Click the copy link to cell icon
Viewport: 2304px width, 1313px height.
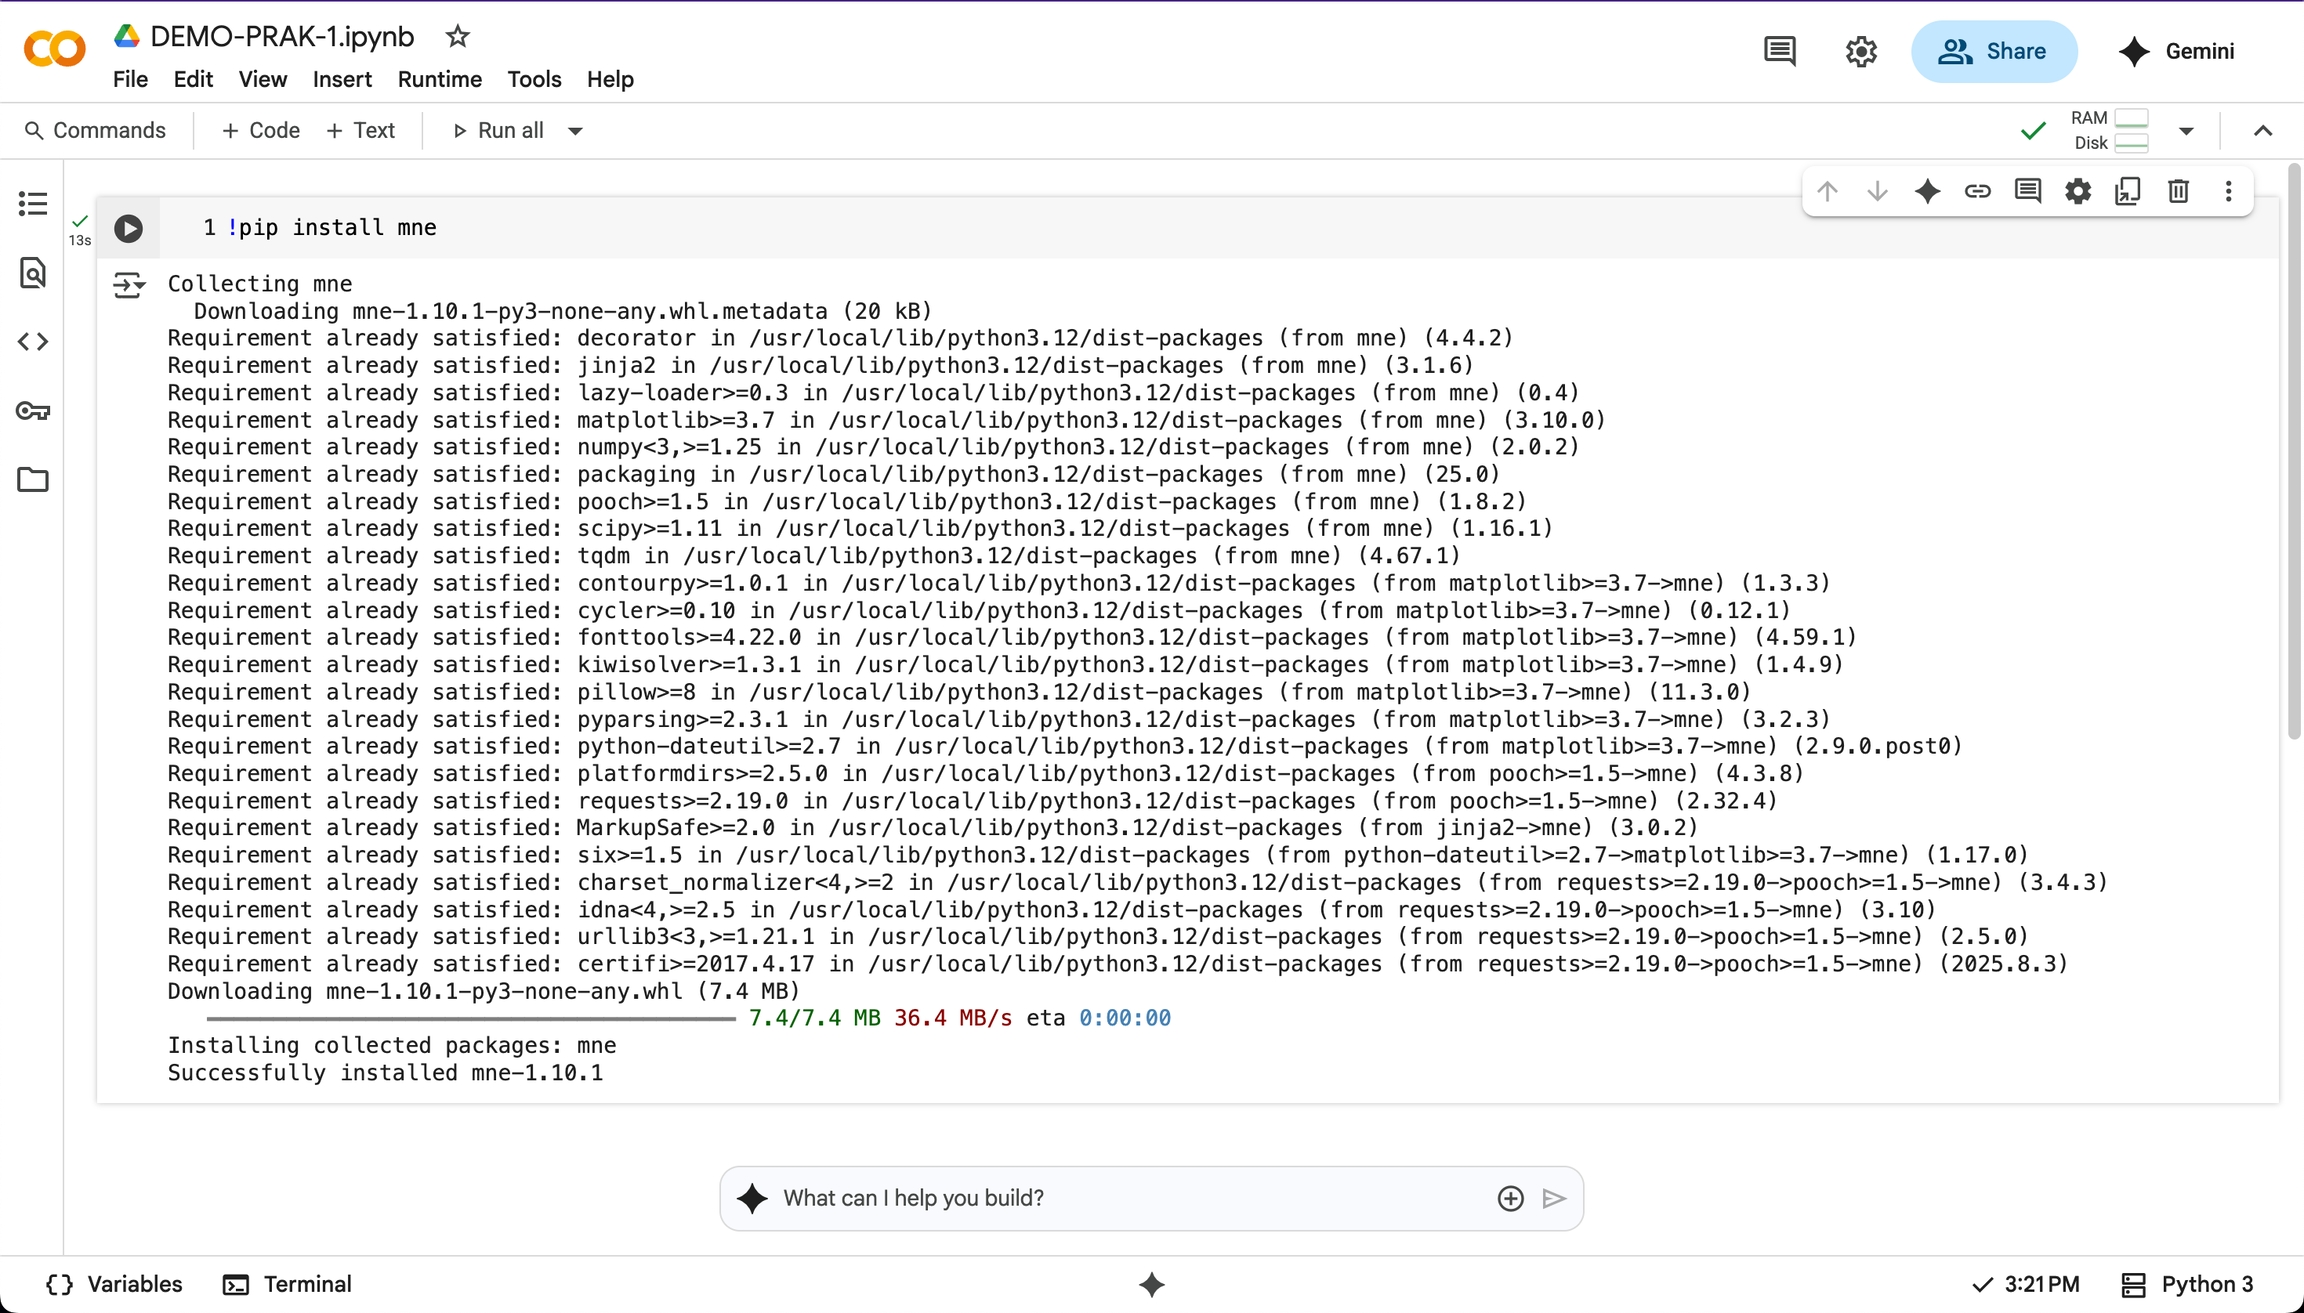[1977, 191]
